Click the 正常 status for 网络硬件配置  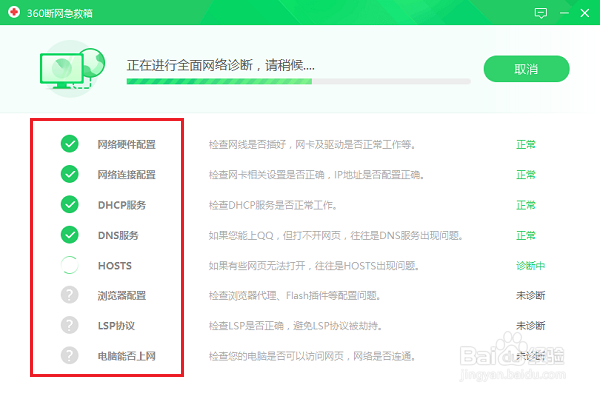pyautogui.click(x=526, y=144)
